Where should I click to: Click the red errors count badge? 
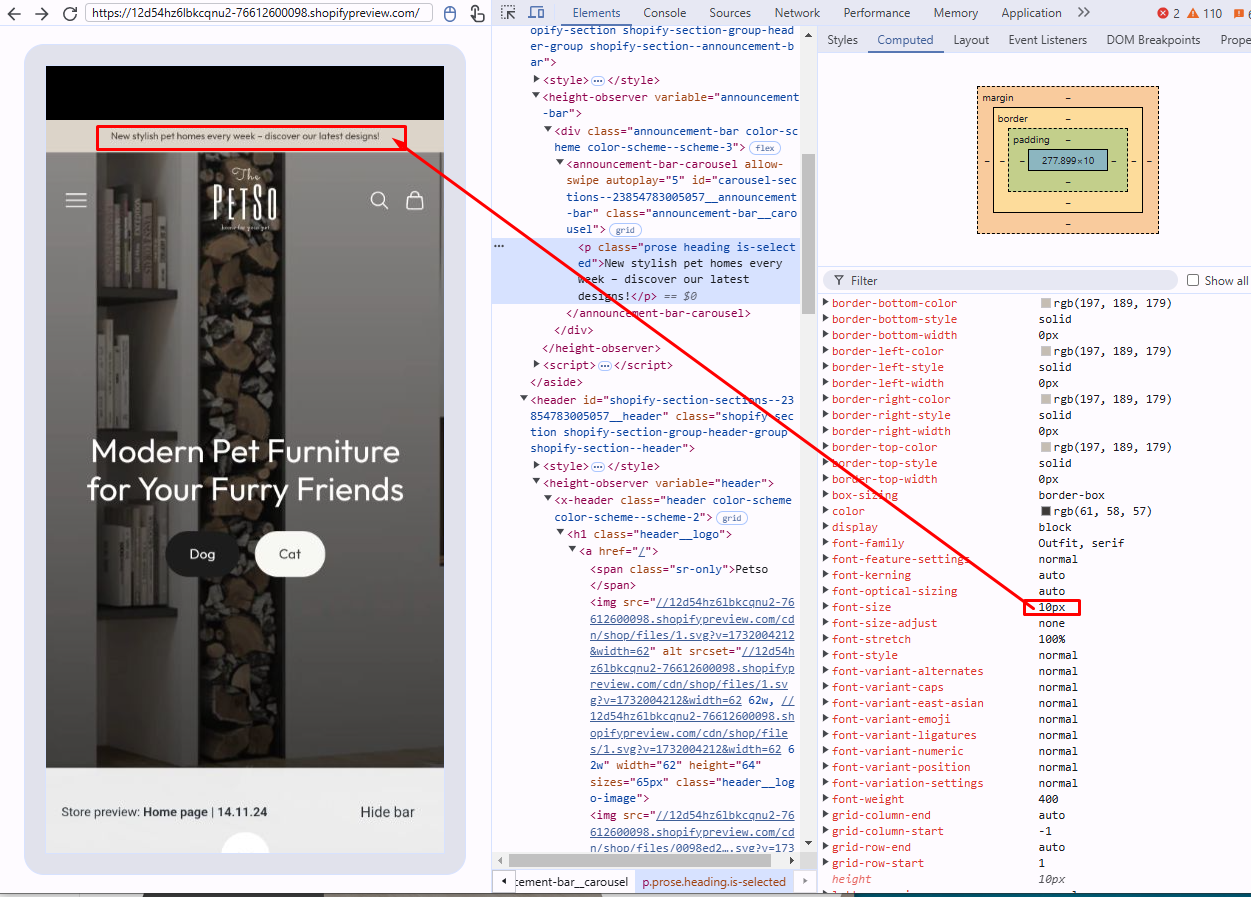(1169, 13)
